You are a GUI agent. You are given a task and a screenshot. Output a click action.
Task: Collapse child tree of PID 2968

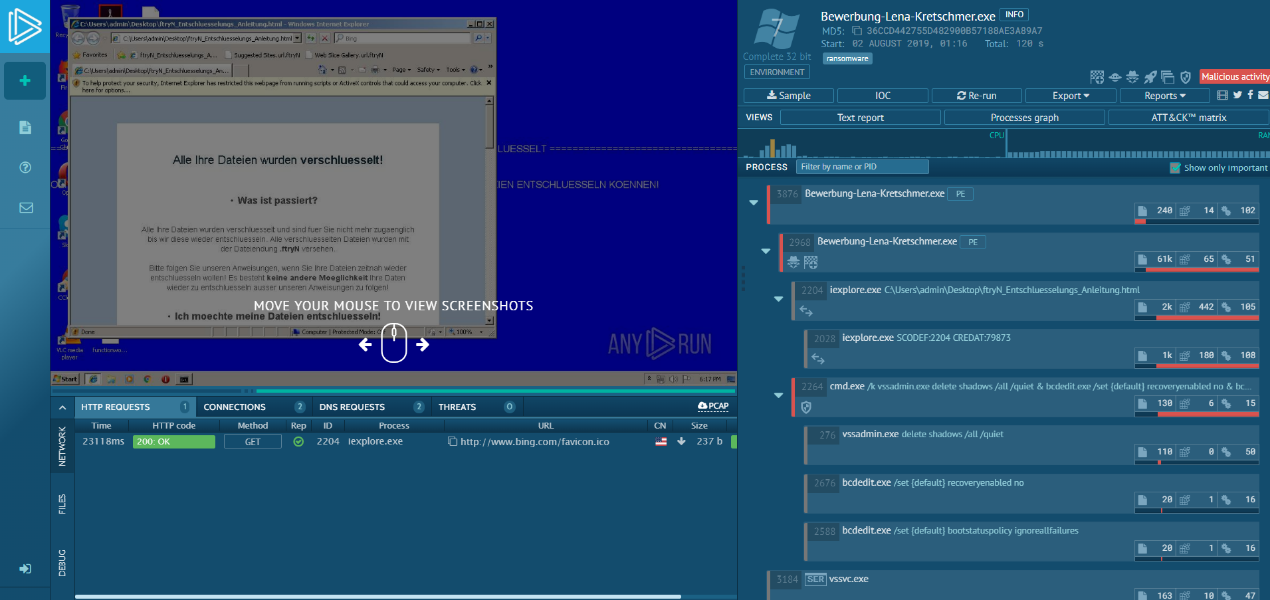[766, 250]
